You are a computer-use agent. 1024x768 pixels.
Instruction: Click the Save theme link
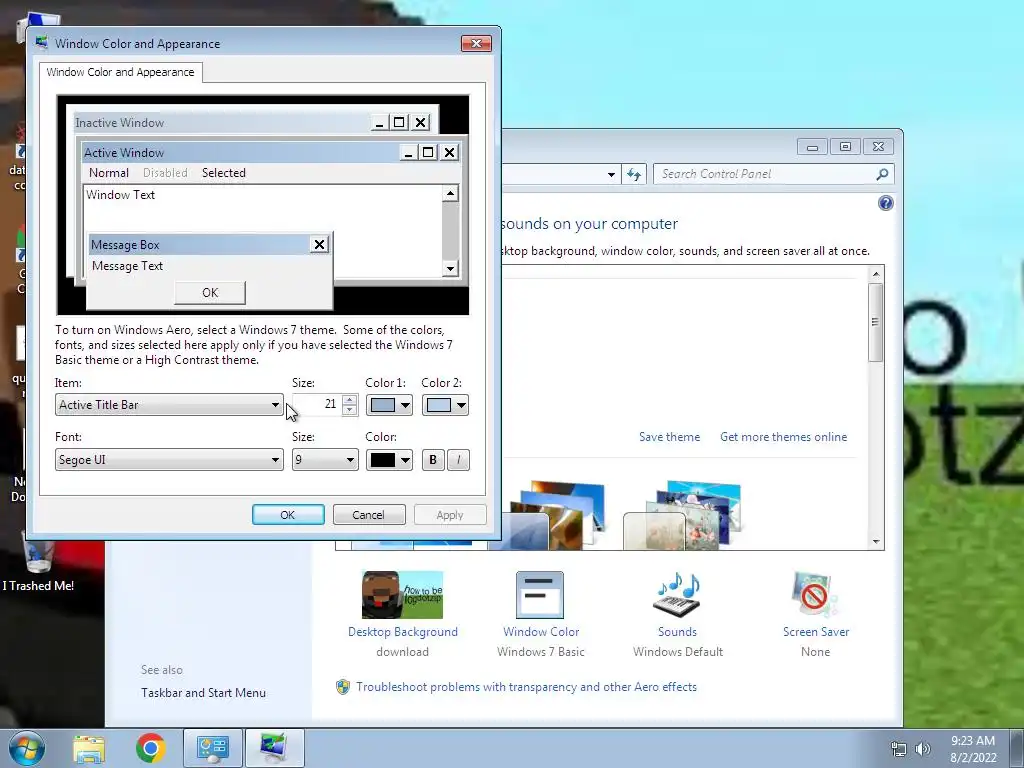pos(669,437)
